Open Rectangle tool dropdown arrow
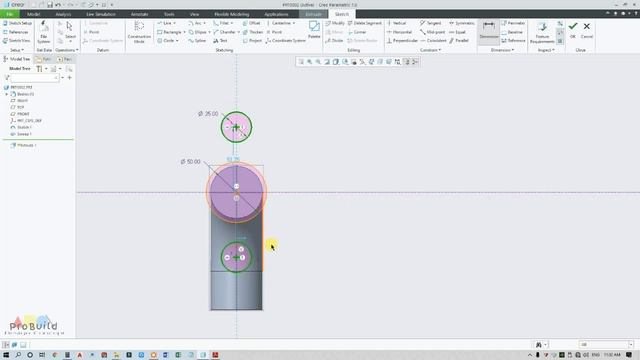The image size is (640, 360). [184, 32]
